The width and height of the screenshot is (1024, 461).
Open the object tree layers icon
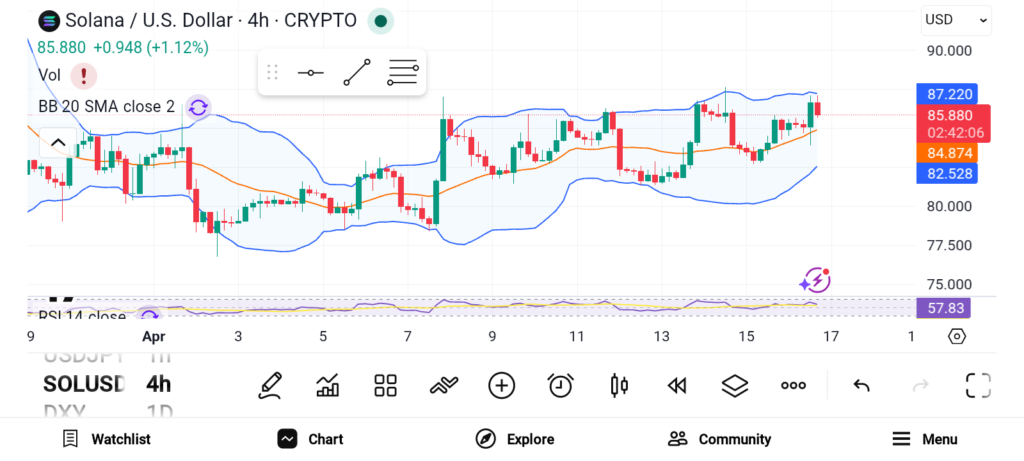735,385
